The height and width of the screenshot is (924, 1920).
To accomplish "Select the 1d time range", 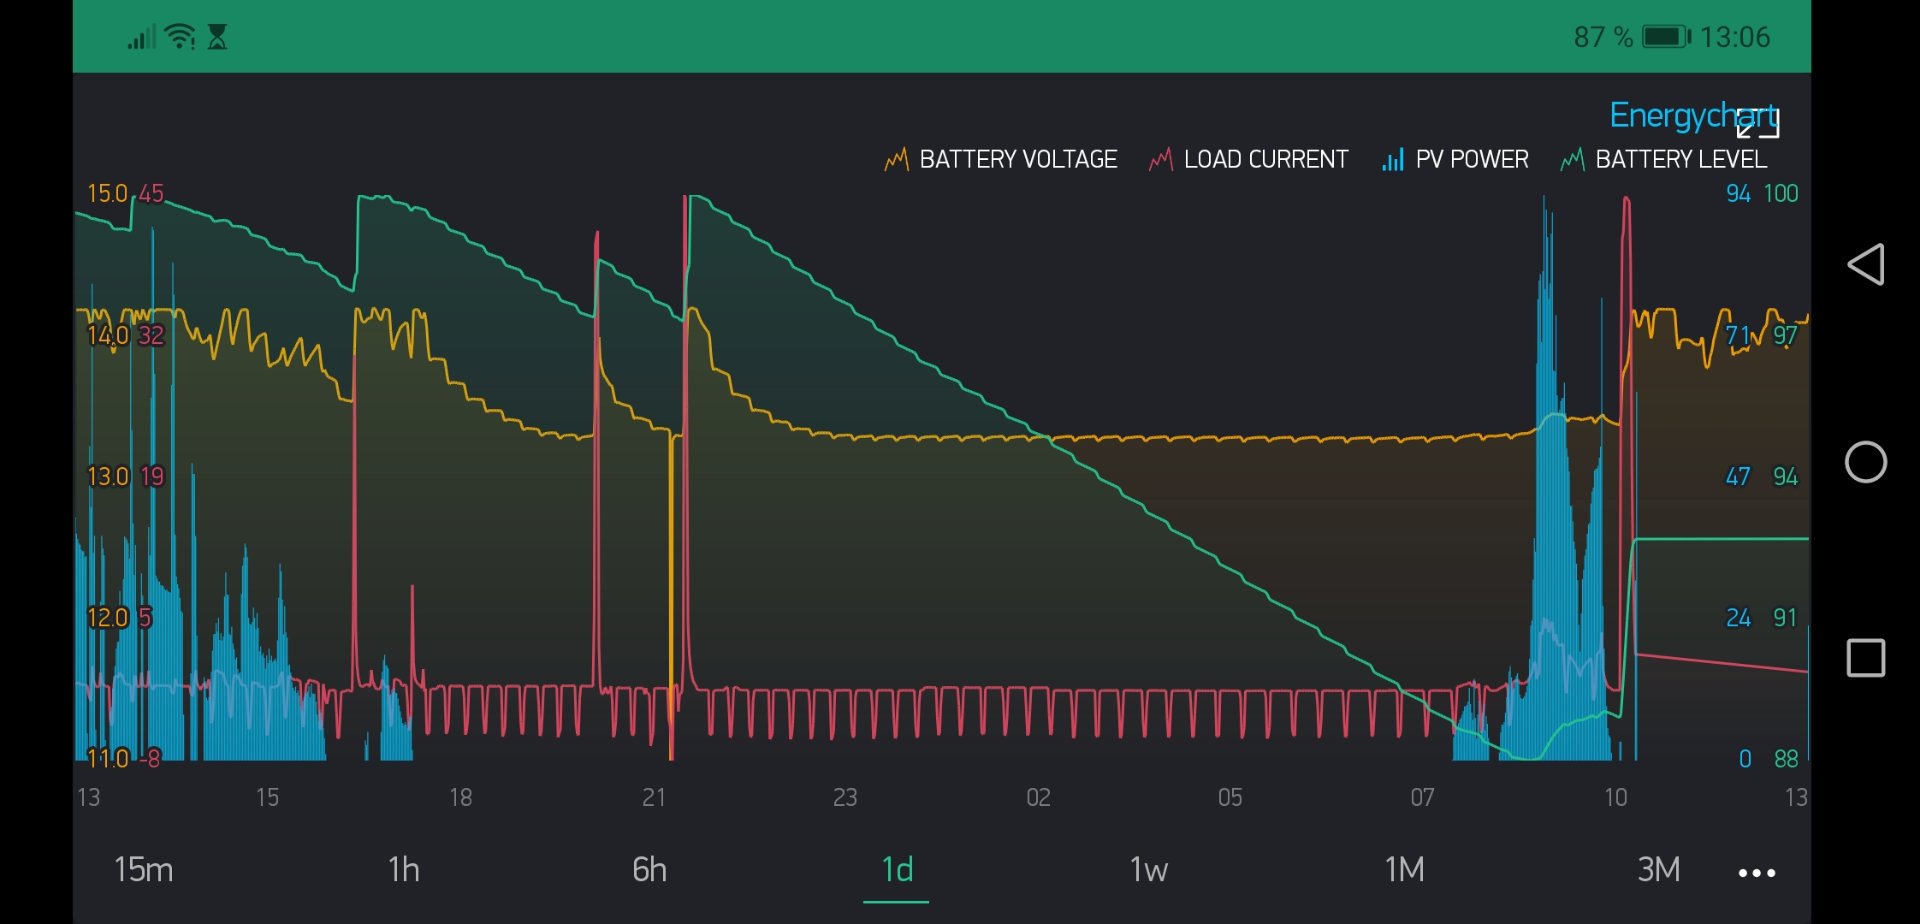I will click(897, 869).
